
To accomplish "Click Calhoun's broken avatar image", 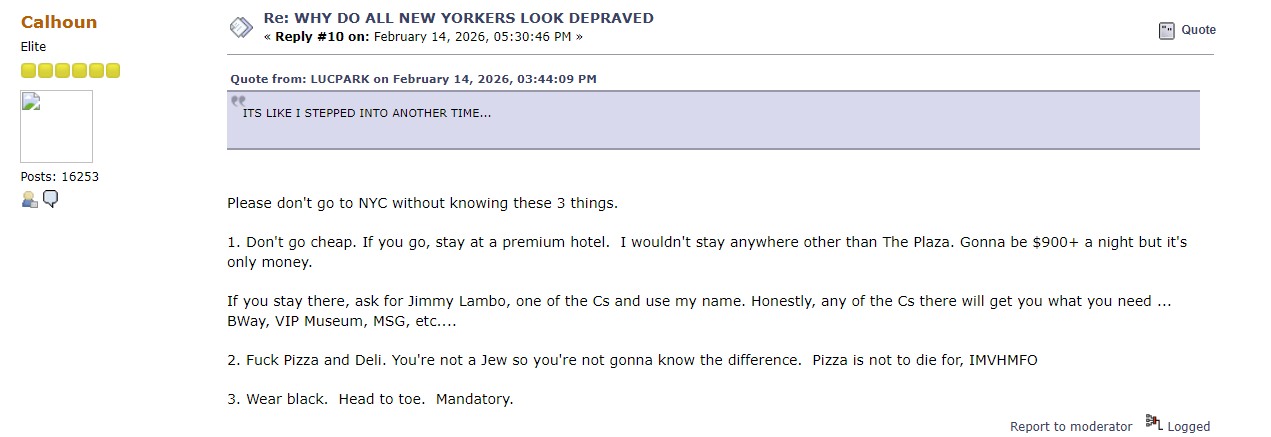I will pyautogui.click(x=57, y=126).
